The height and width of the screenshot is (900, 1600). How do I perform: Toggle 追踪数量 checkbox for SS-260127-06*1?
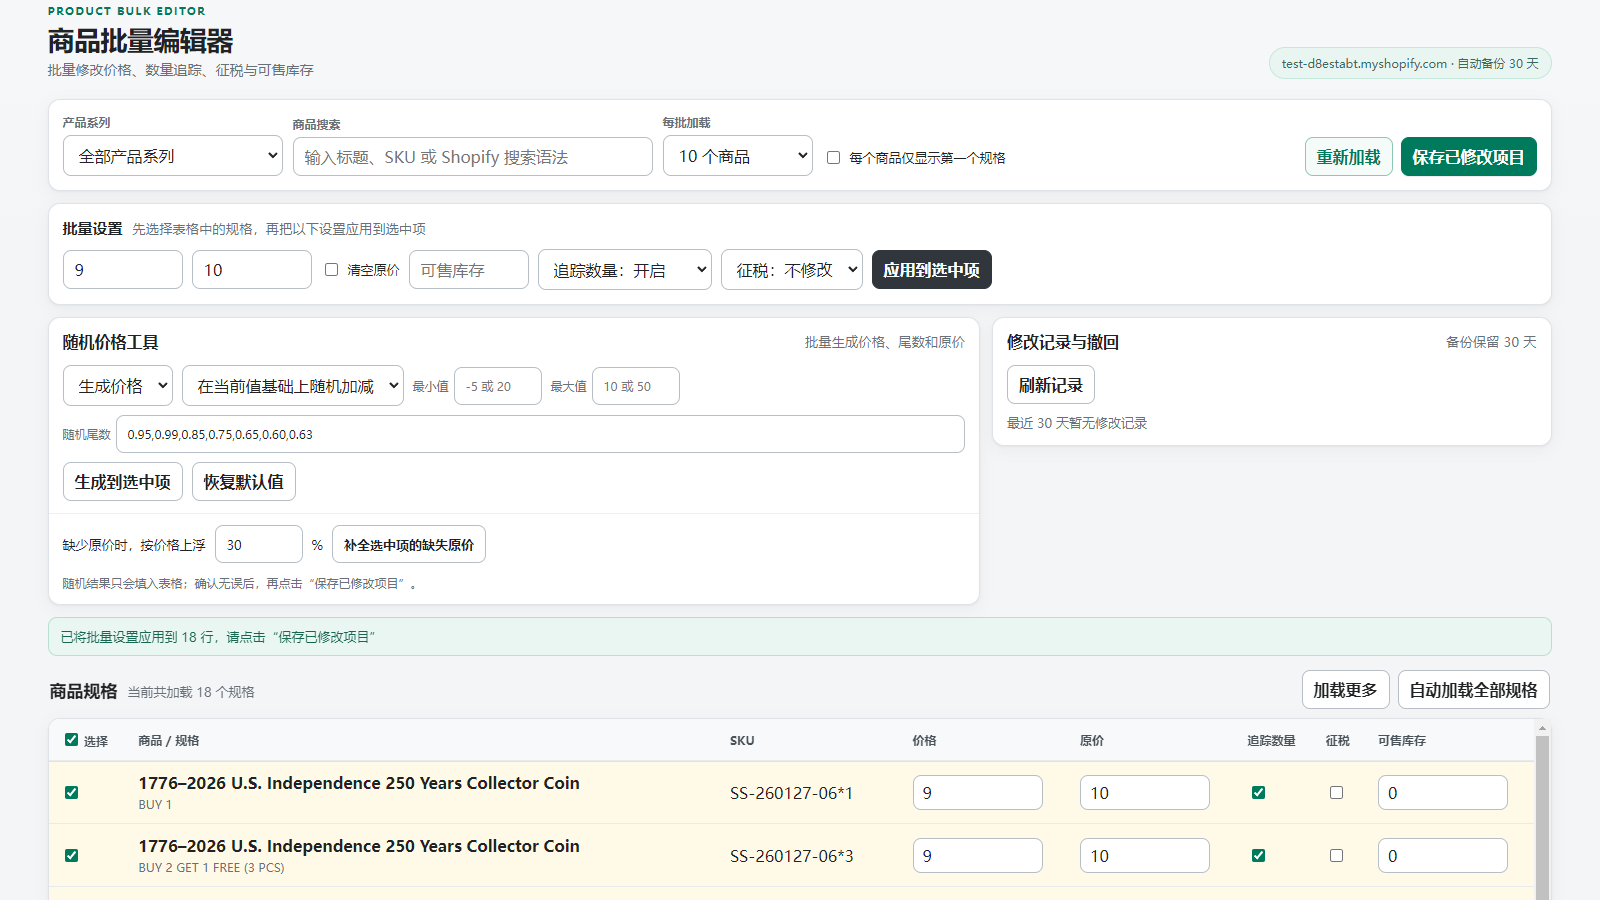(1258, 793)
